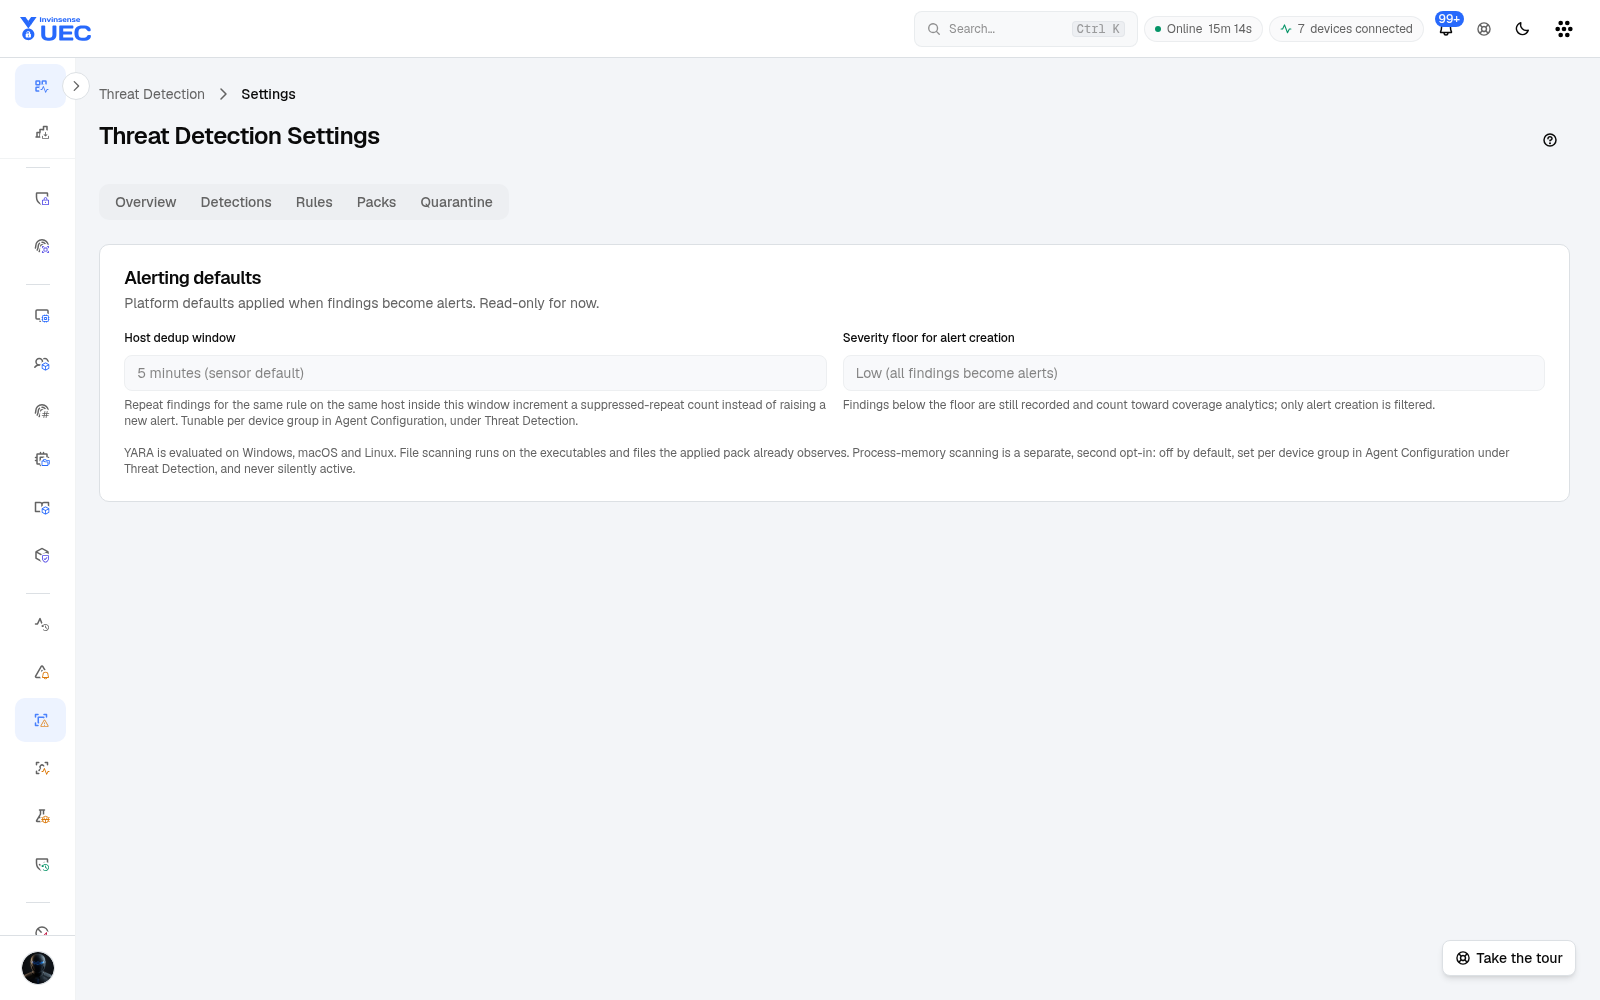Click the Online 15m 14s status pill

pyautogui.click(x=1203, y=29)
